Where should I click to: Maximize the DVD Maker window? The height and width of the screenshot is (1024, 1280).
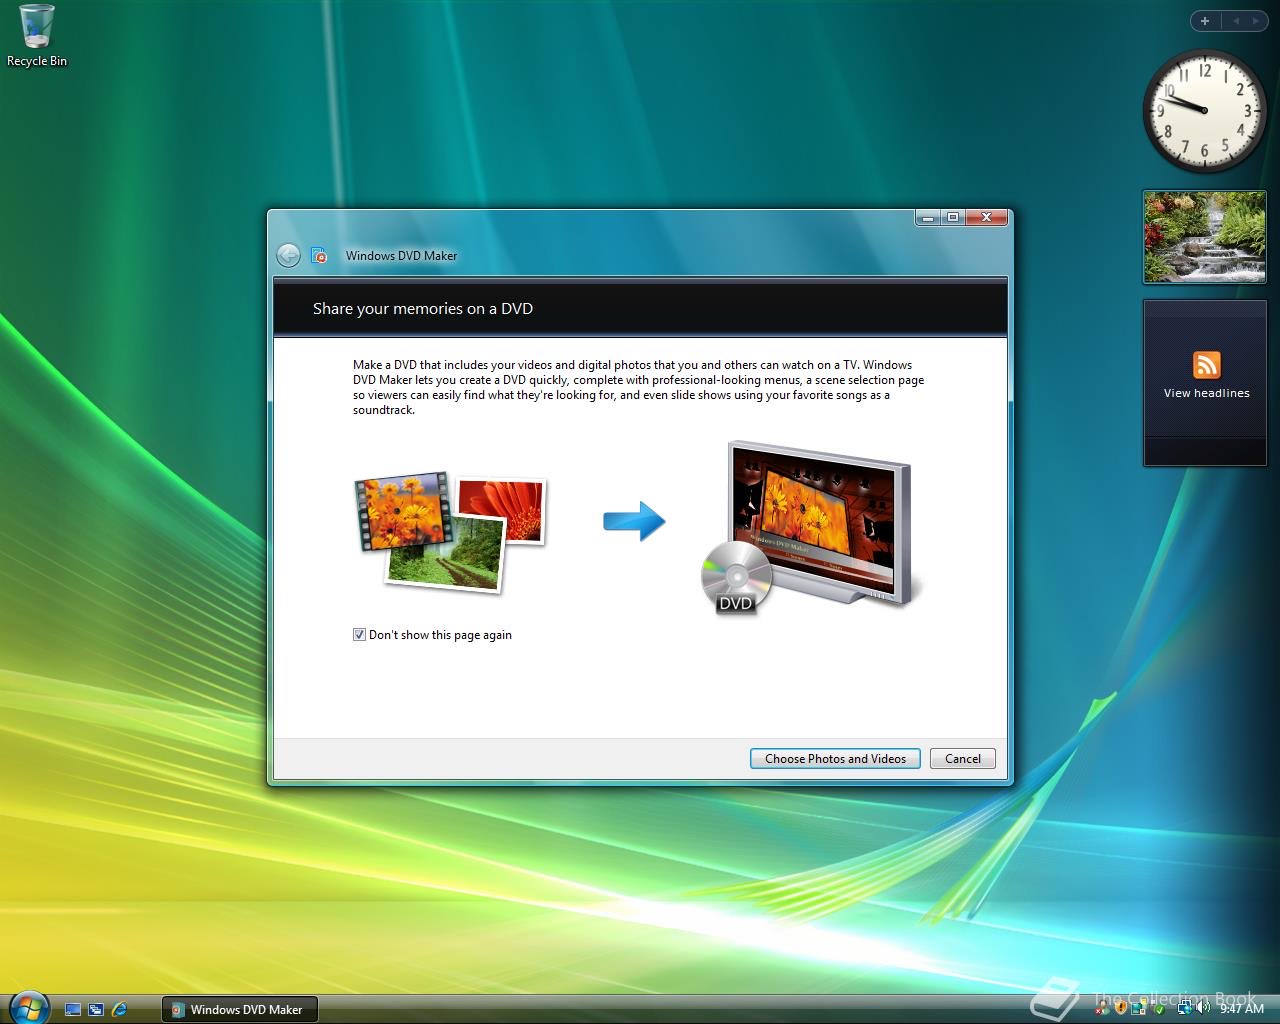pyautogui.click(x=953, y=217)
